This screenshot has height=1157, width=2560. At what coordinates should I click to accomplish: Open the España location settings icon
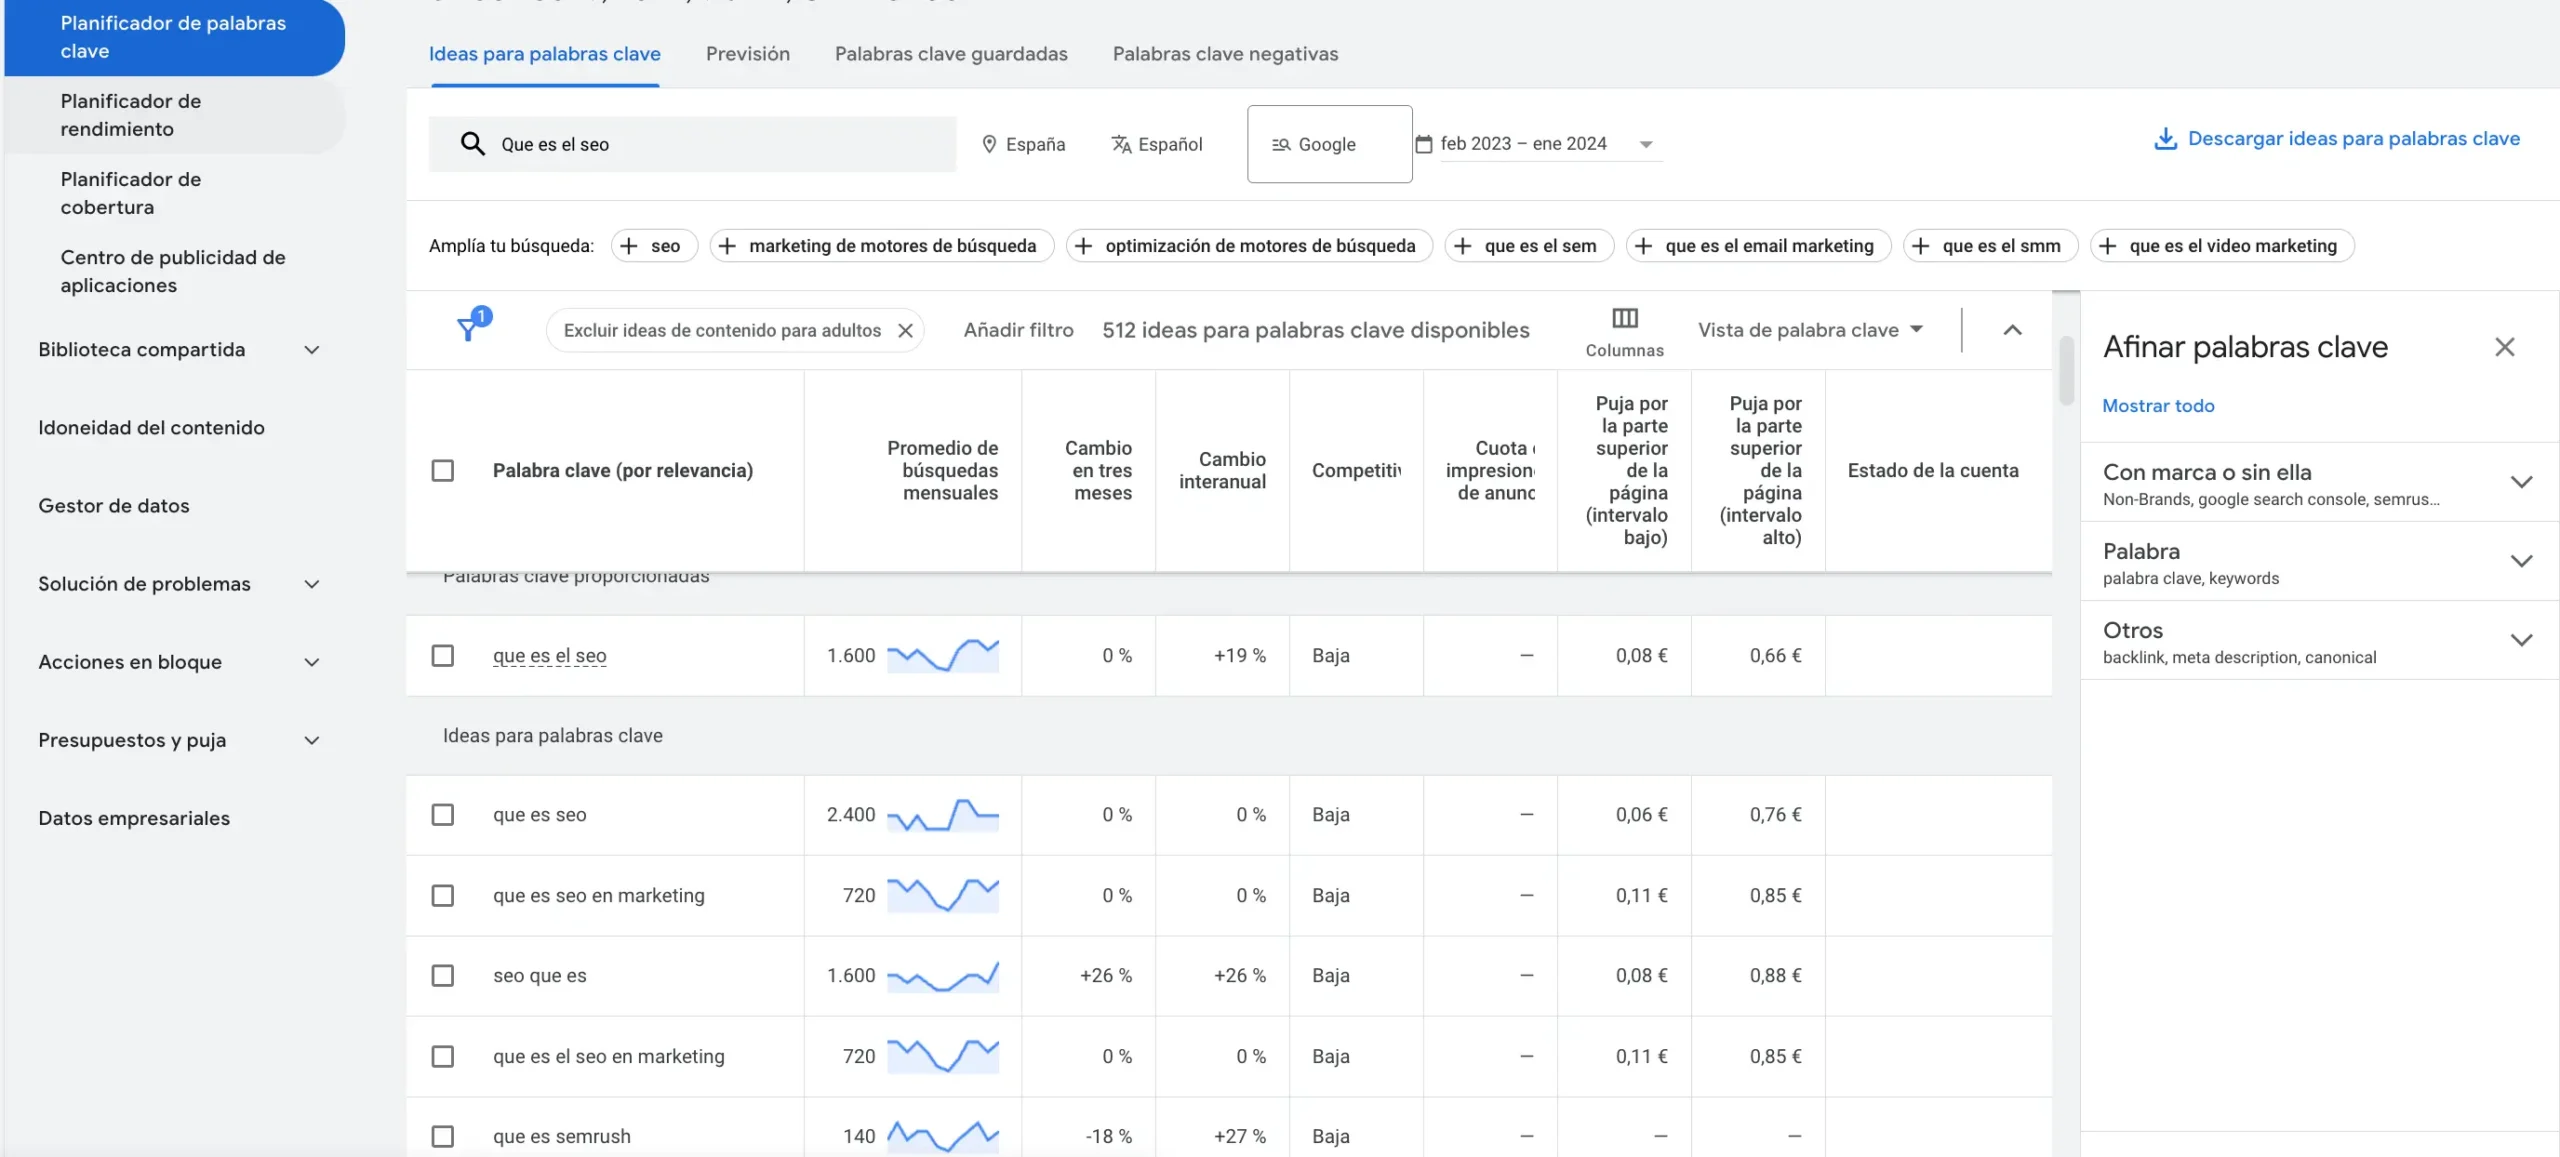pyautogui.click(x=988, y=143)
